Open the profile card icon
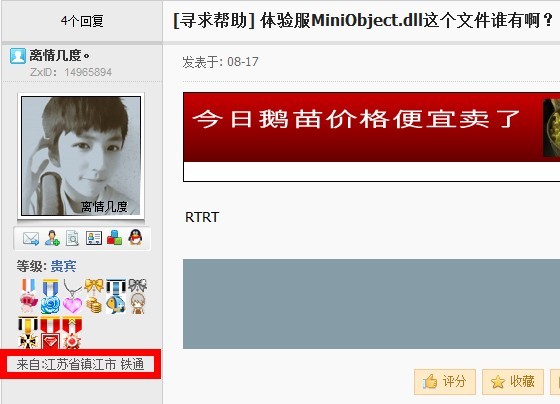560x404 pixels. 94,238
